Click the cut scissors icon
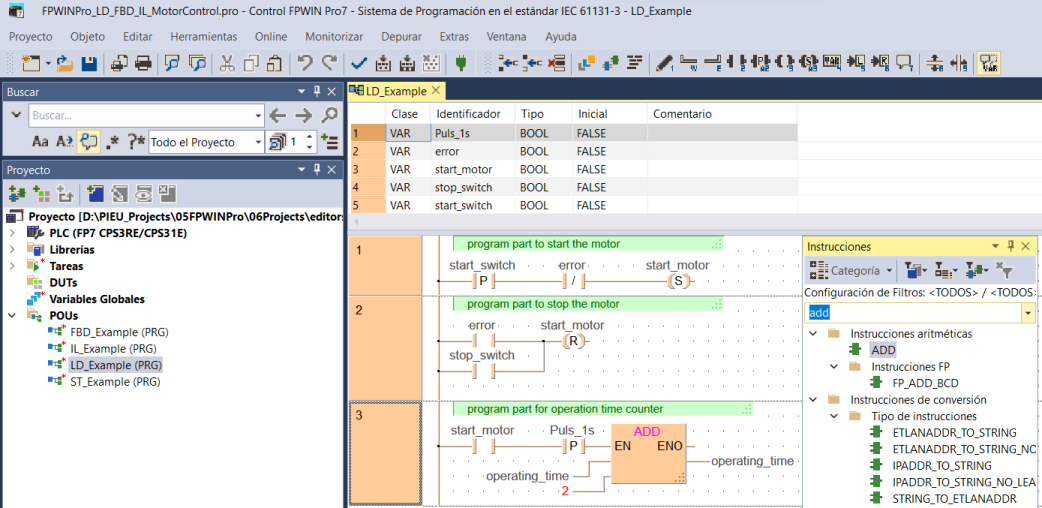 click(x=227, y=64)
